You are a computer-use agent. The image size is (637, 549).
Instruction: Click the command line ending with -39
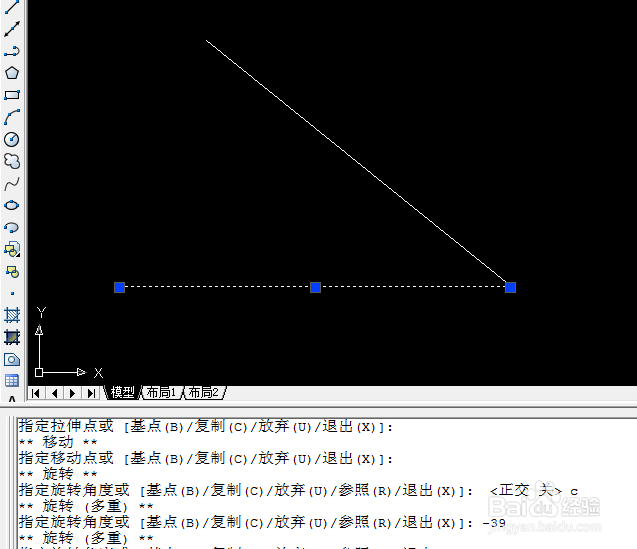click(x=262, y=522)
